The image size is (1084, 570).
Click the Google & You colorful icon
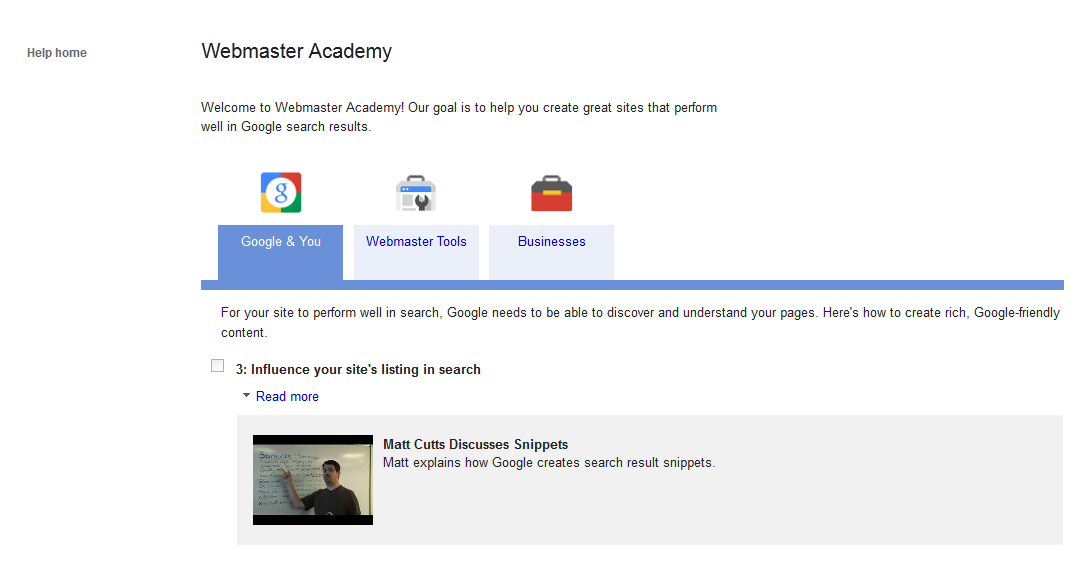click(281, 192)
